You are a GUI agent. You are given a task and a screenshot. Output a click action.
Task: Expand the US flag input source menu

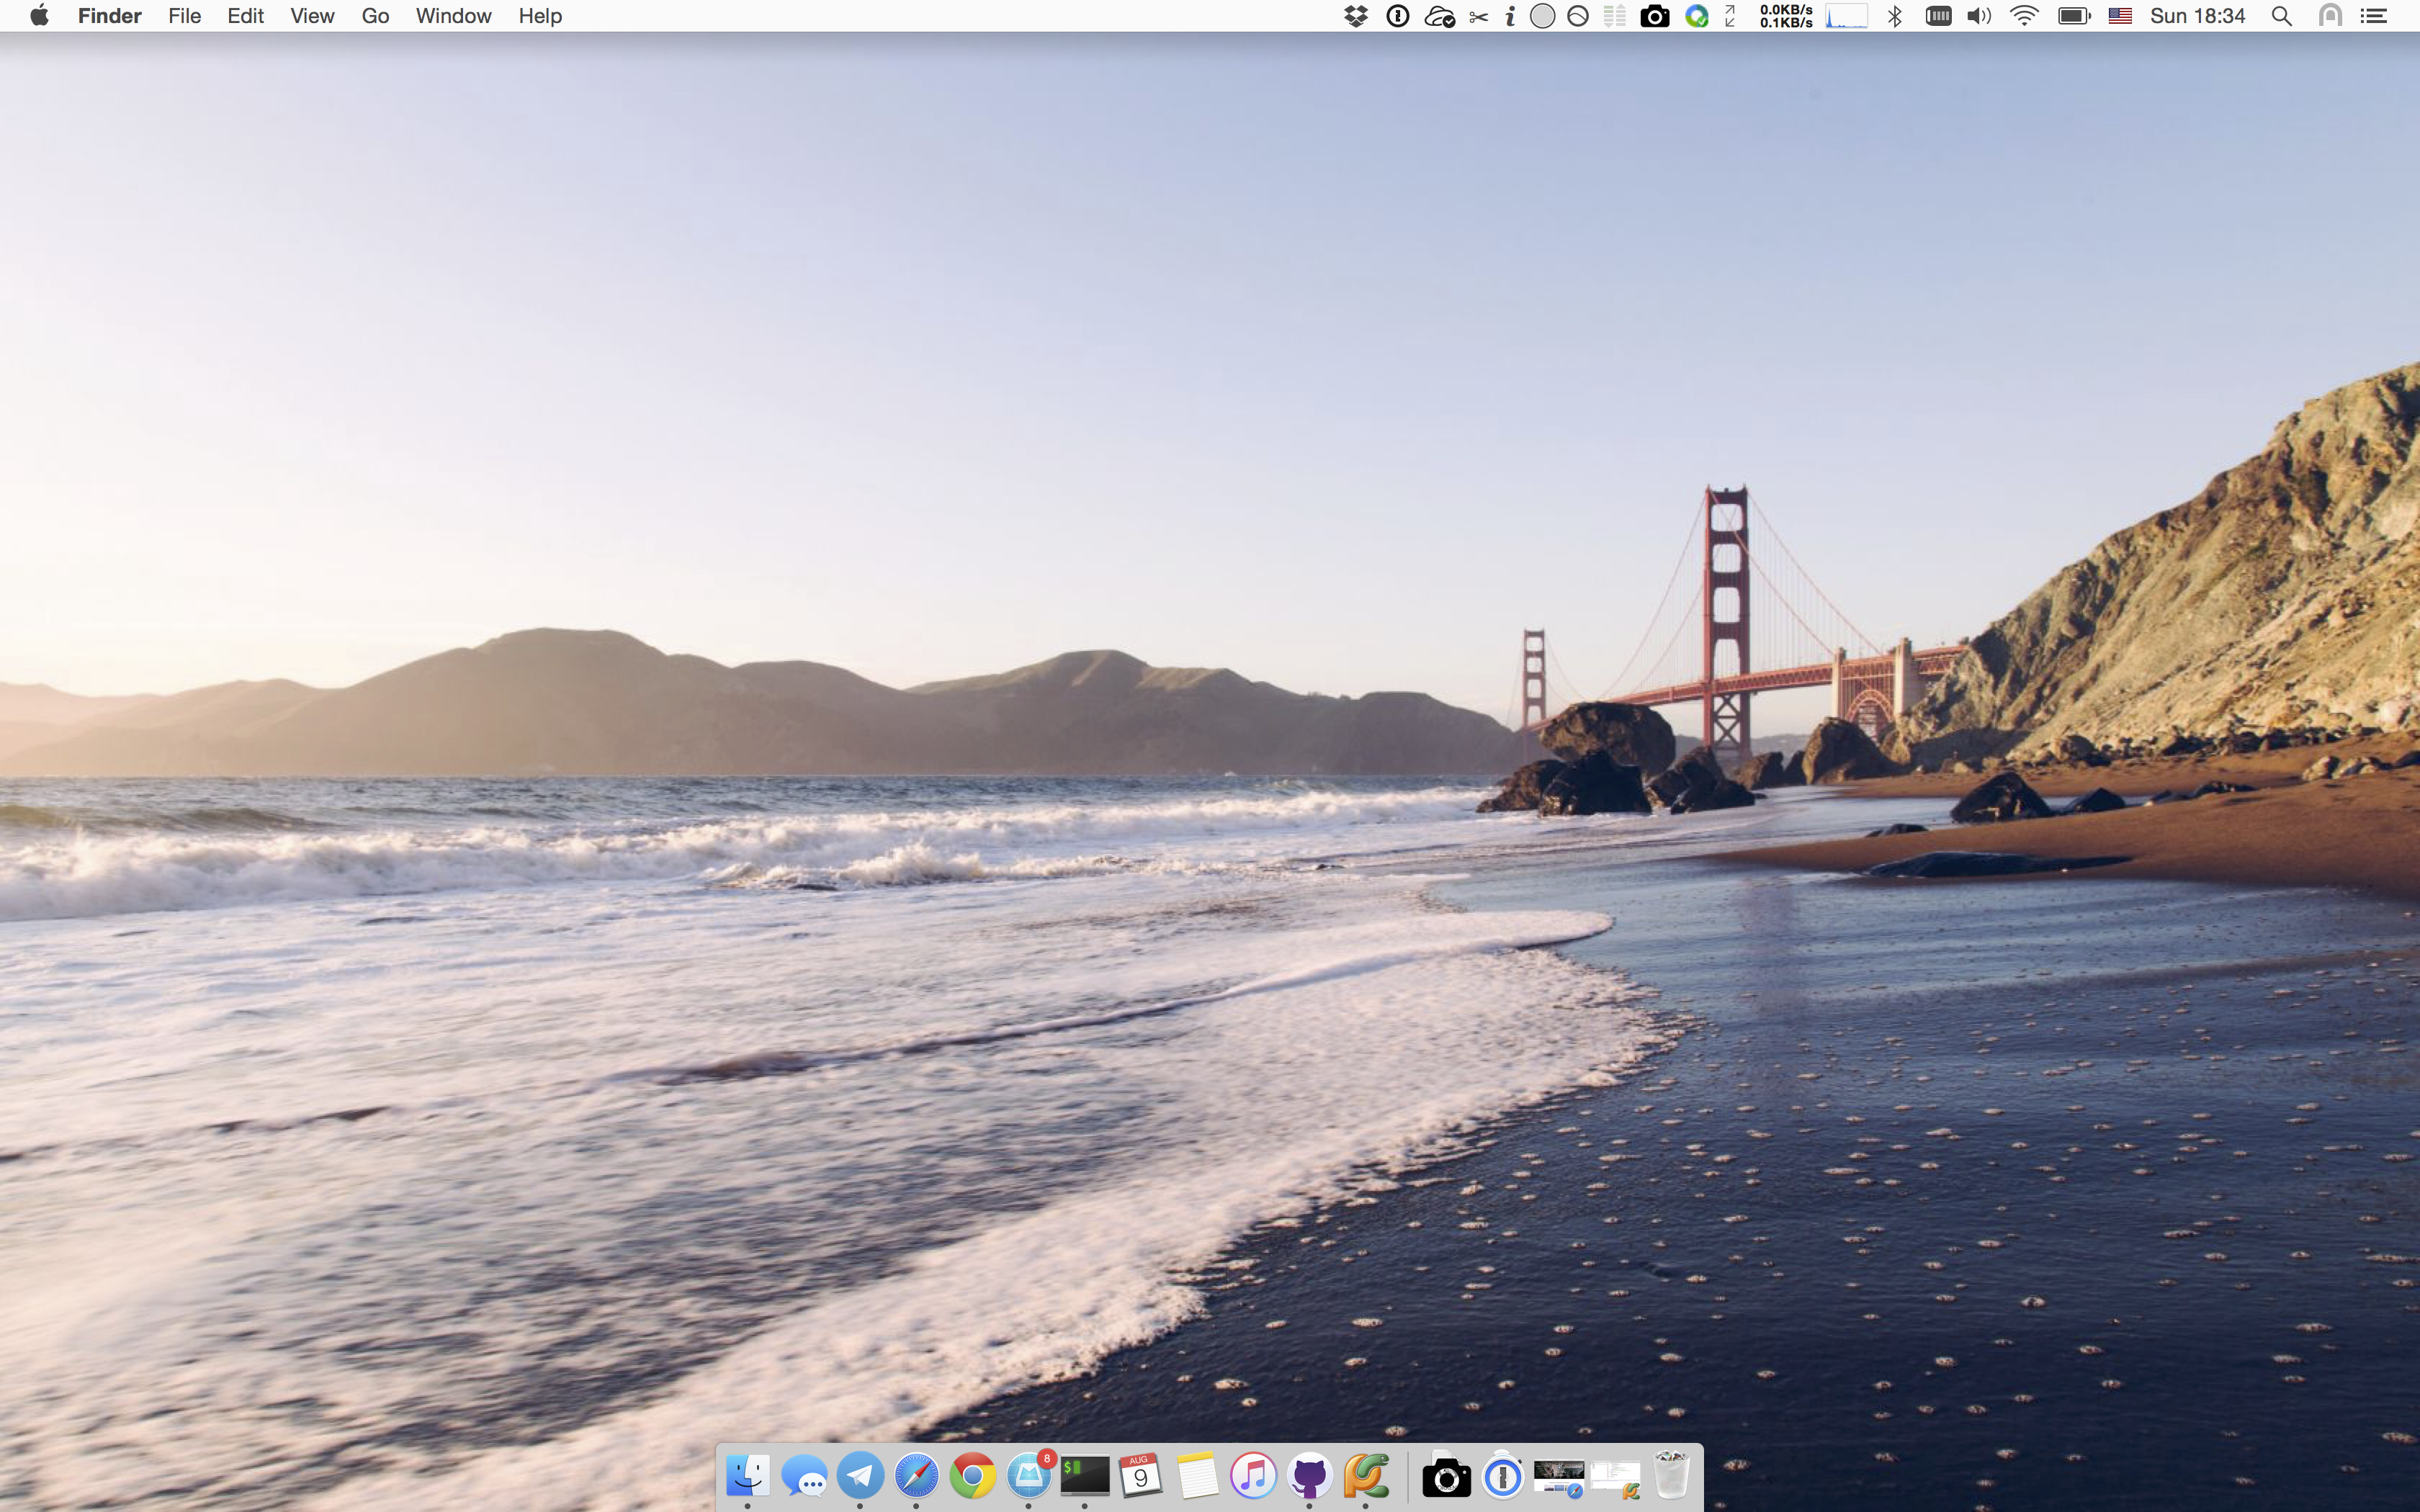point(2120,16)
